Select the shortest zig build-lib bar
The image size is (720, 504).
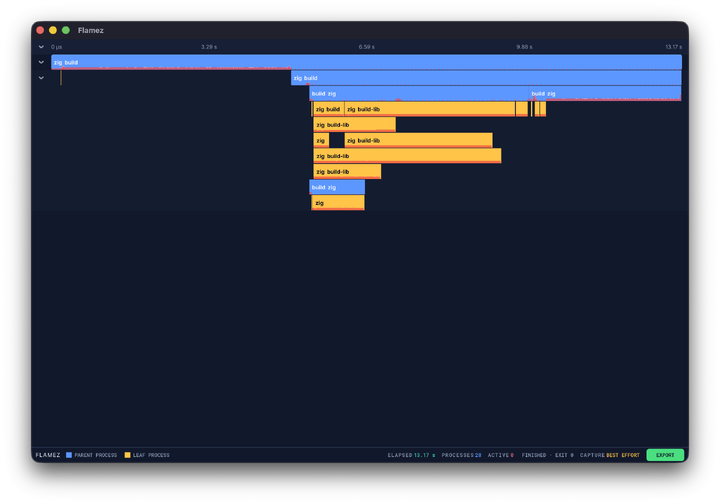point(347,172)
